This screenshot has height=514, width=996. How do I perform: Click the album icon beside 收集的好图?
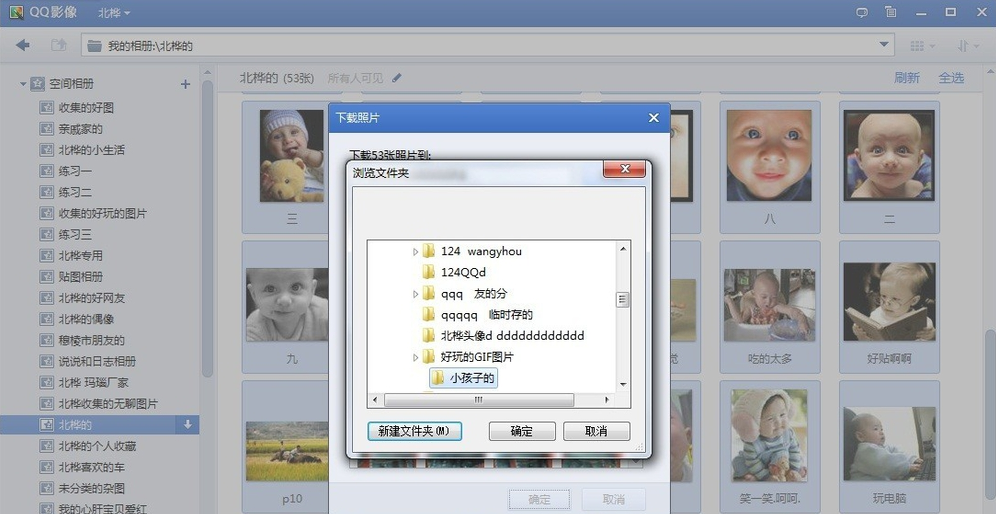pos(46,108)
